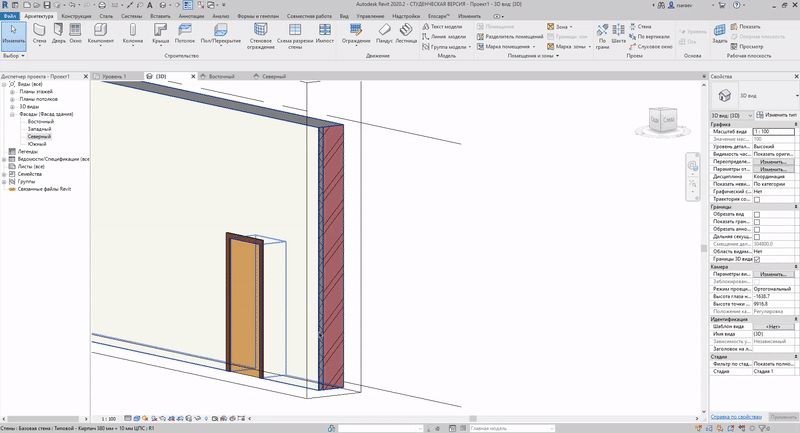Toggle the Обрезать аннотации checkbox
Screen dimensions: 800x433
pos(757,230)
